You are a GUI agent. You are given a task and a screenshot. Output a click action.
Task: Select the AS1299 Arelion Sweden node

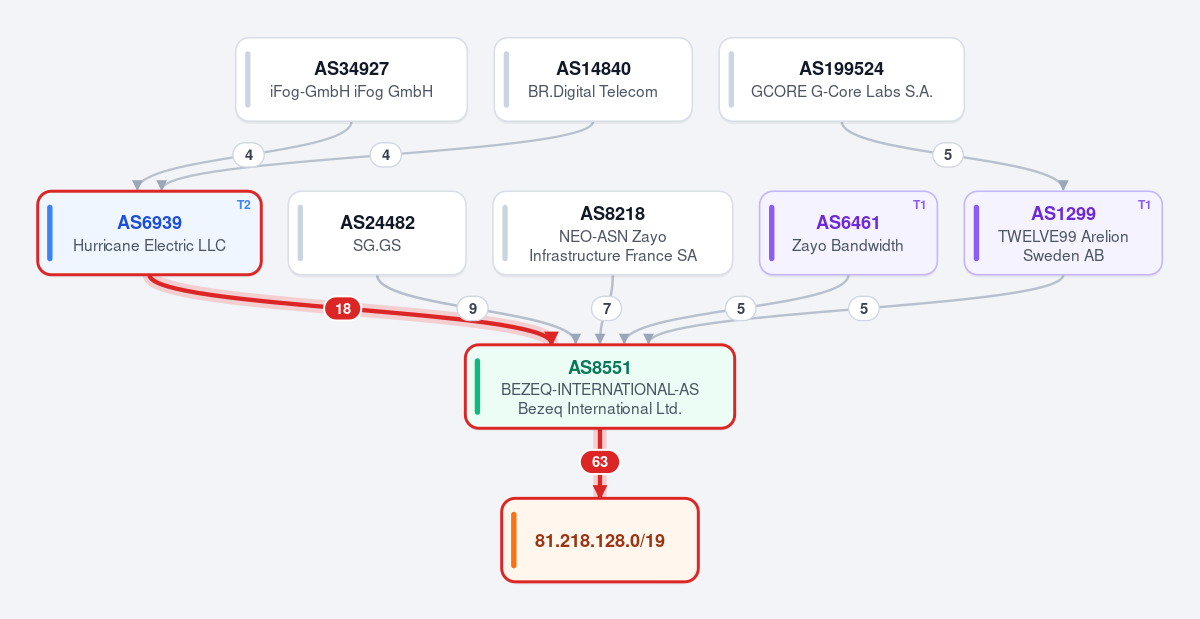pyautogui.click(x=1063, y=232)
